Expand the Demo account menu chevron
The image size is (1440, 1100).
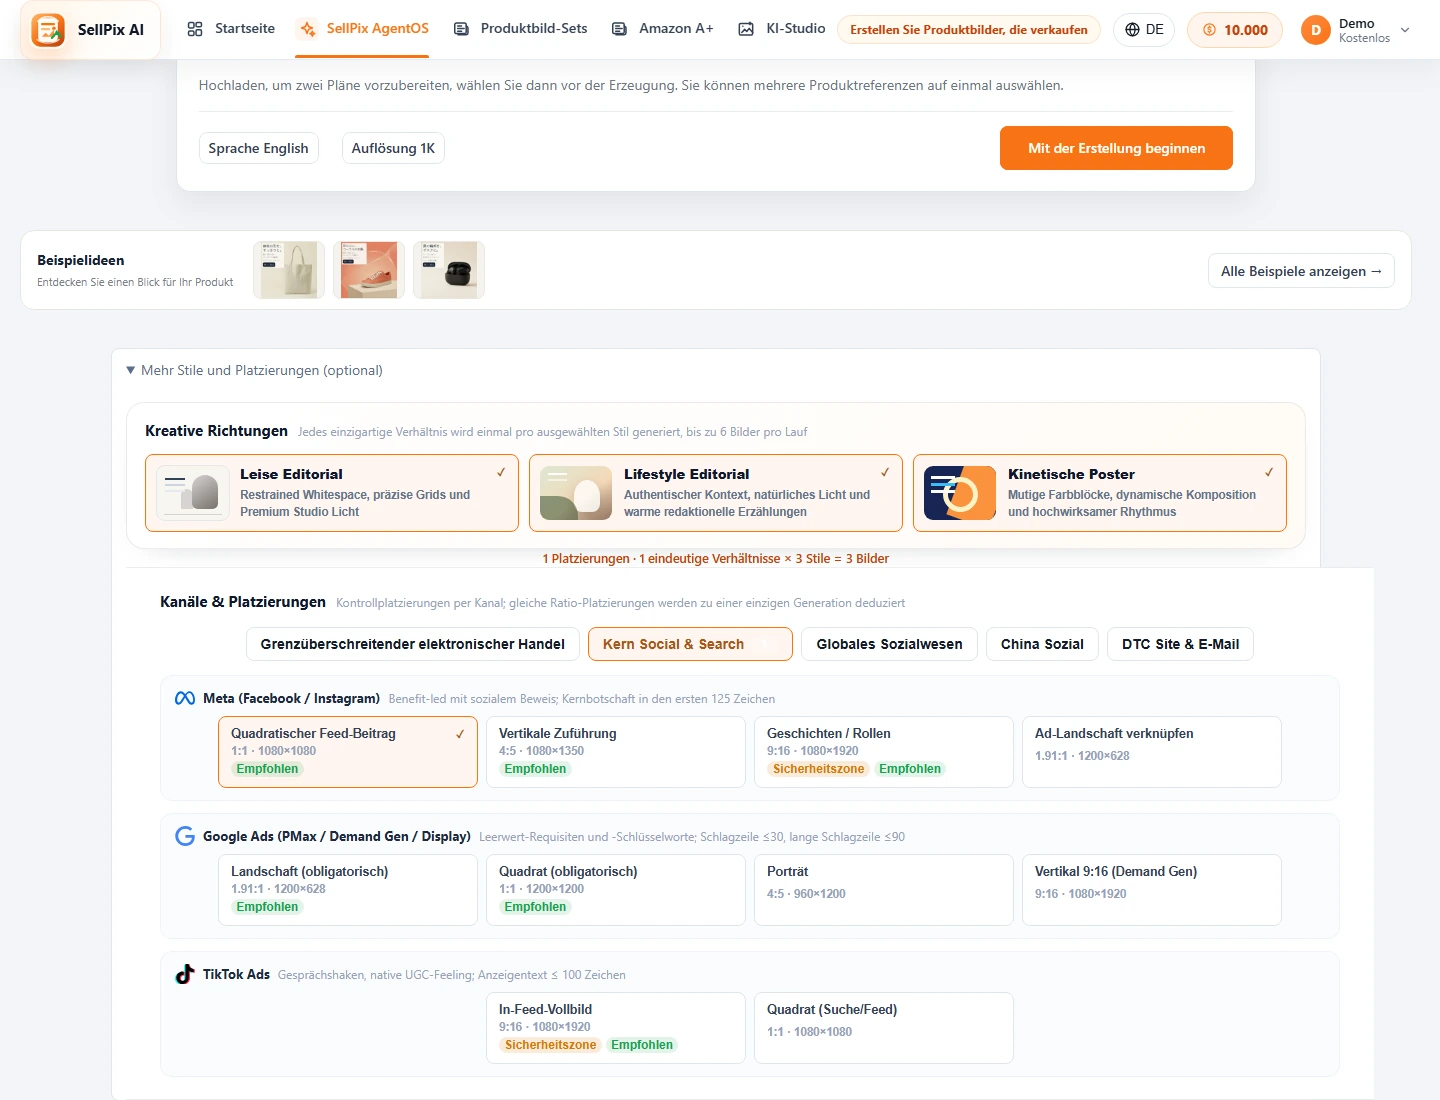tap(1405, 30)
